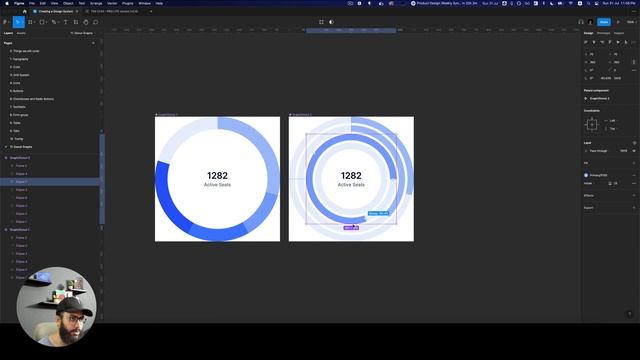
Task: Open the Donut Graphs page selector dropdown
Action: coord(82,33)
